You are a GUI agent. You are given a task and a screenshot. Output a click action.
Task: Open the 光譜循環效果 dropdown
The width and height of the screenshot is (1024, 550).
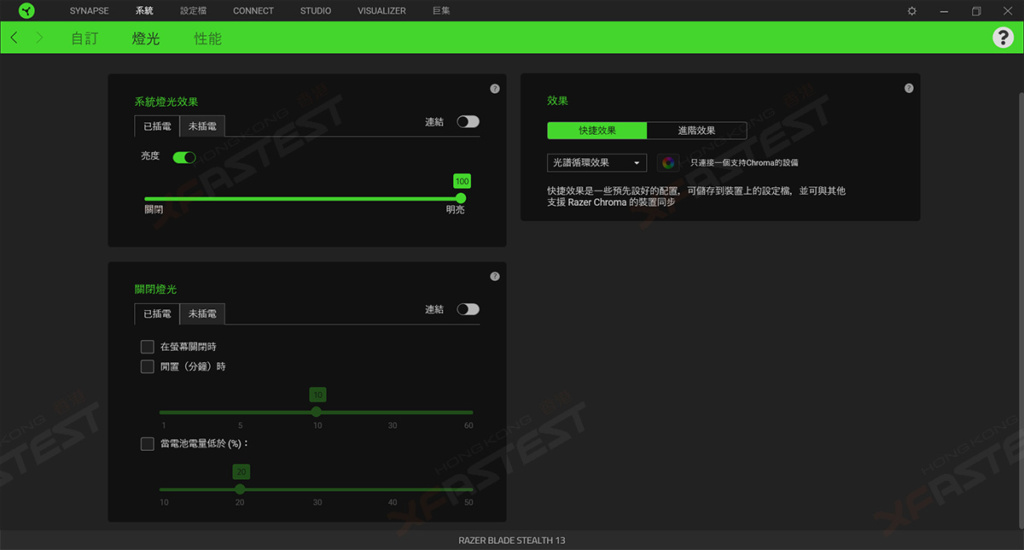[x=596, y=163]
